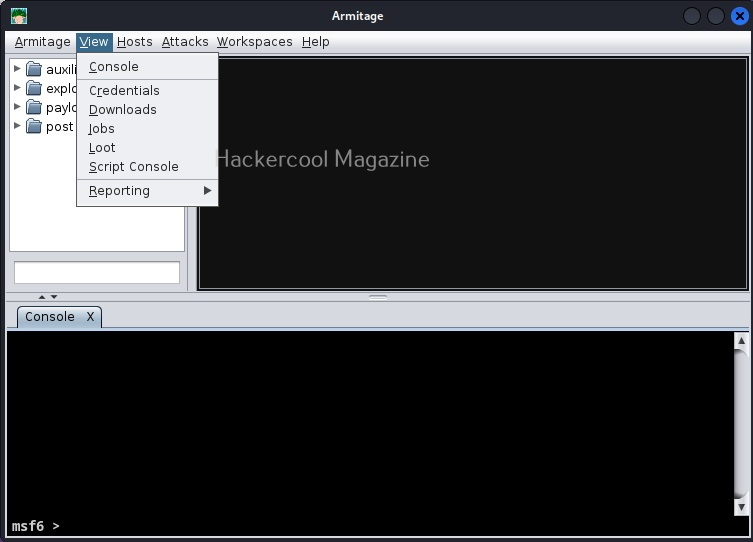
Task: Click the console vertical scrollbar thumb
Action: click(741, 424)
